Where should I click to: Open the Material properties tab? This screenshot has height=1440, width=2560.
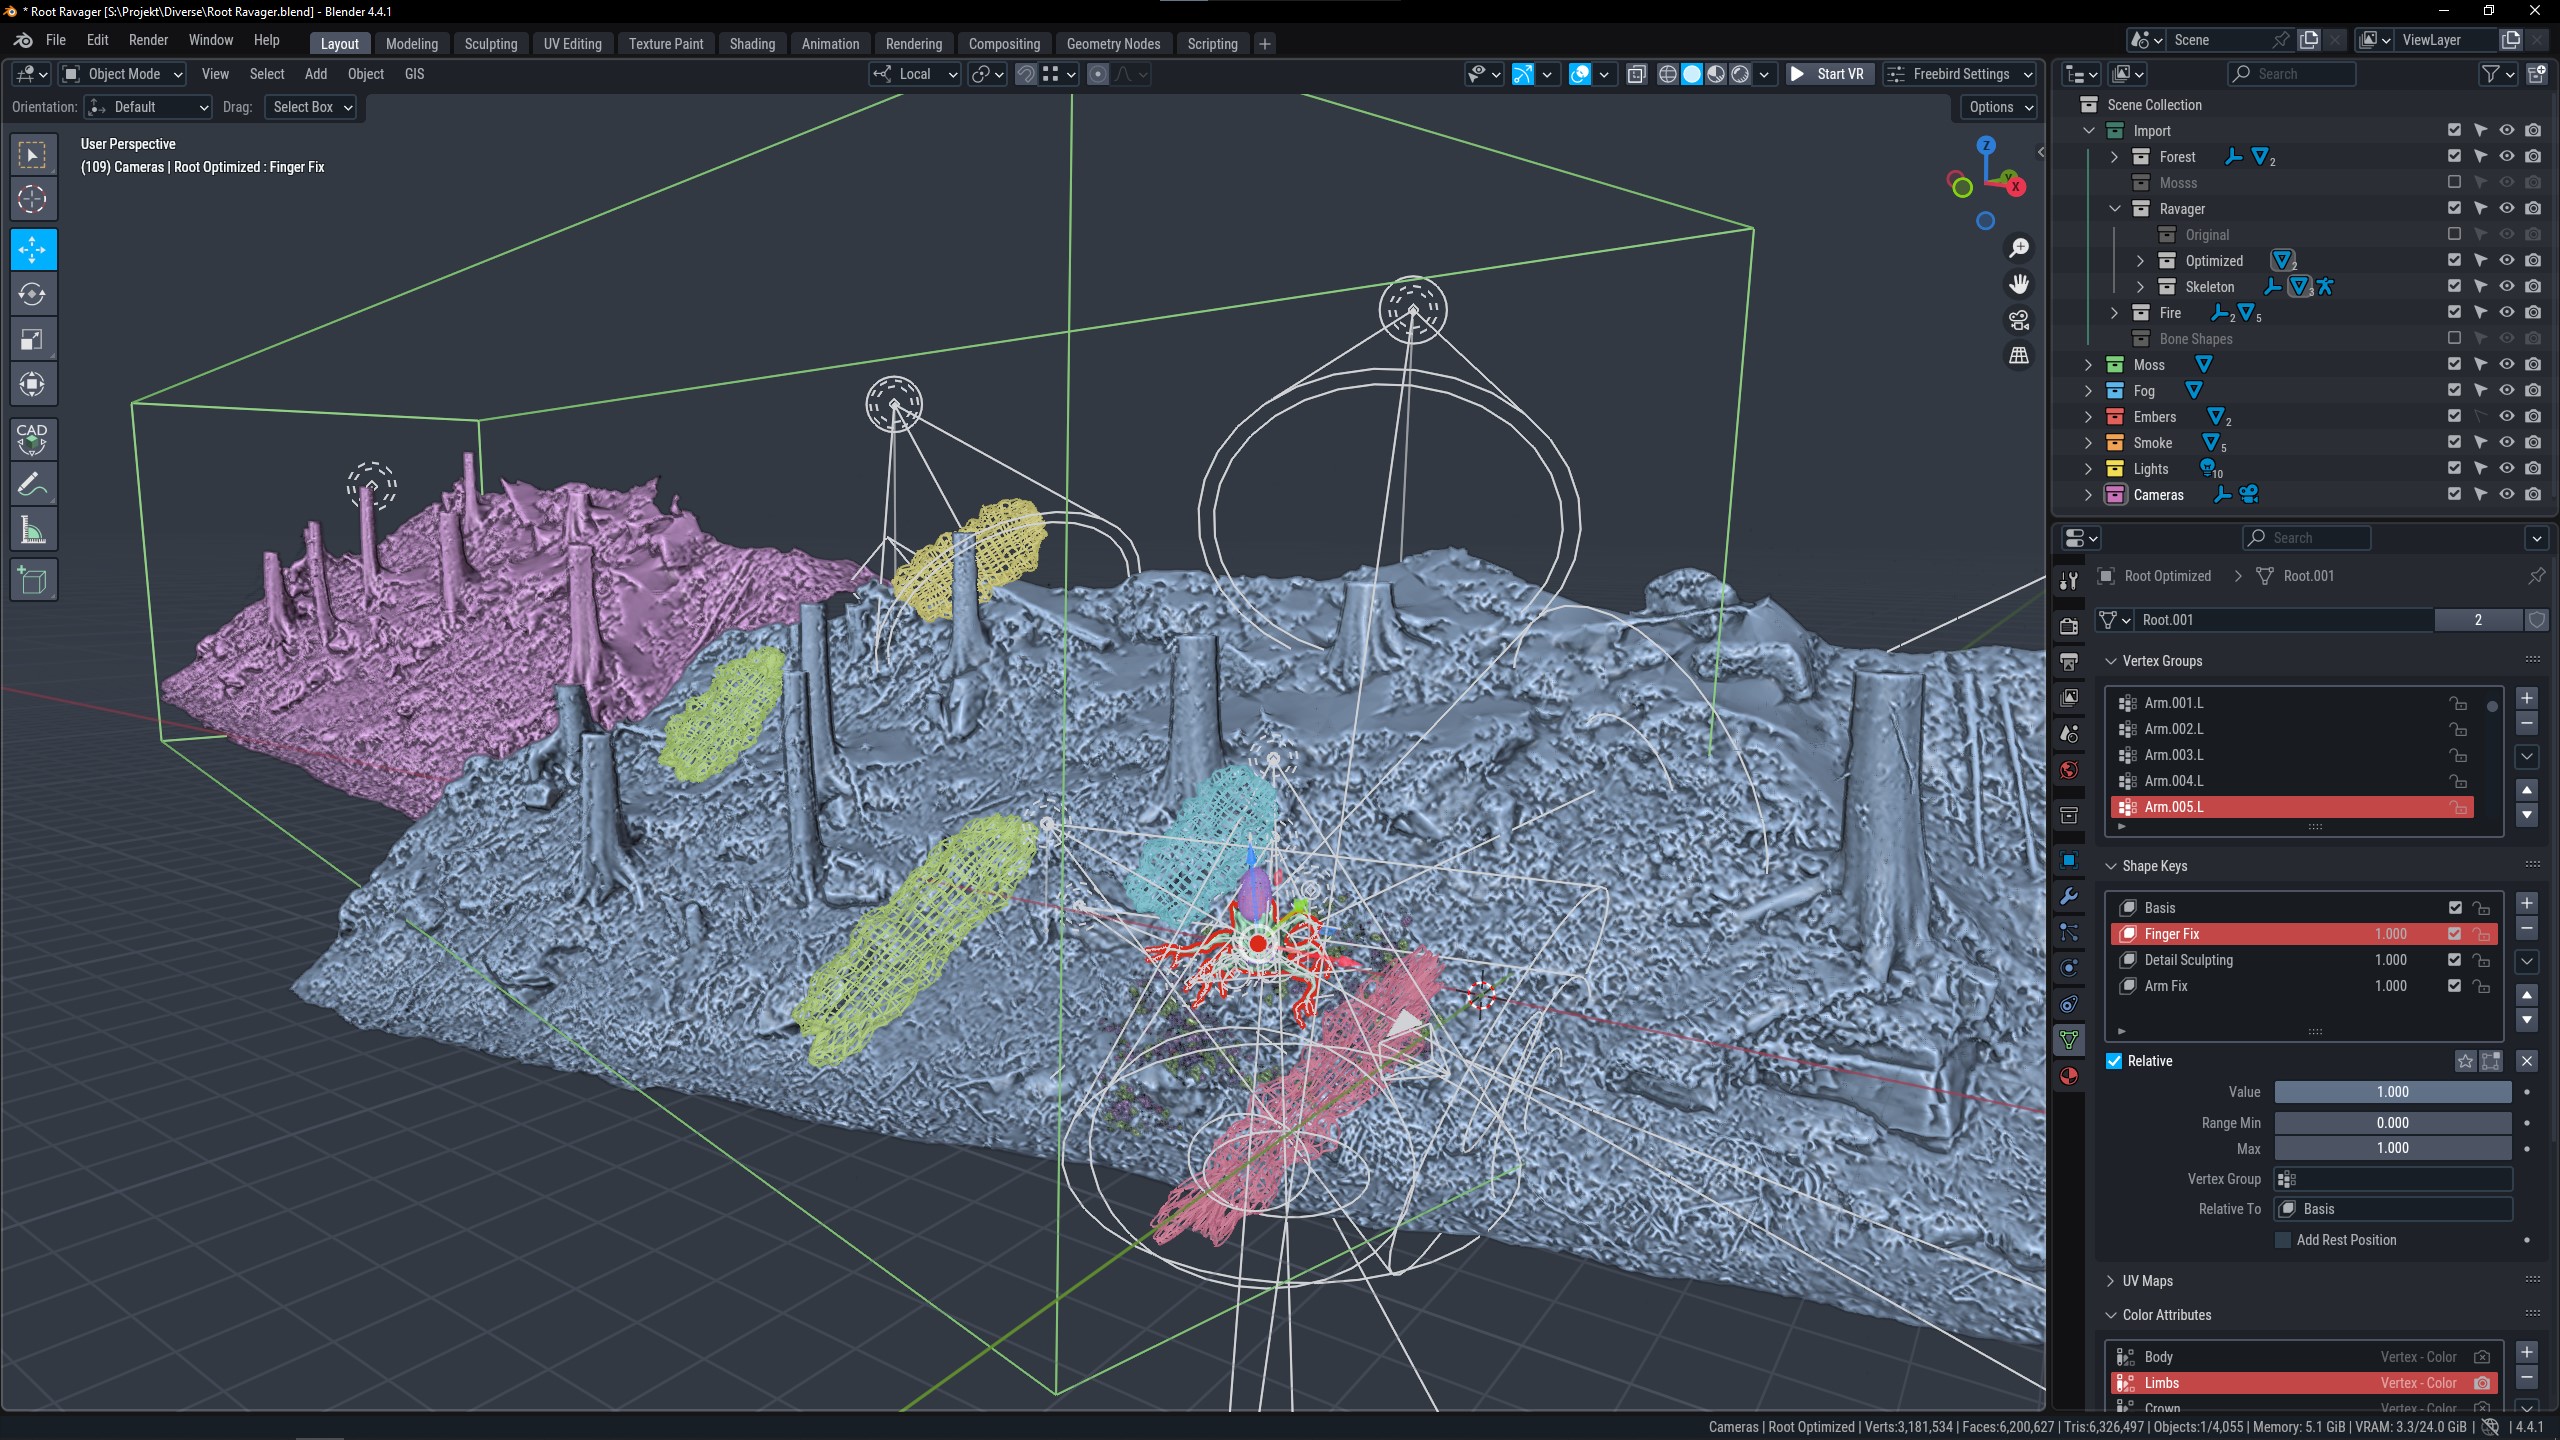click(x=2069, y=1076)
